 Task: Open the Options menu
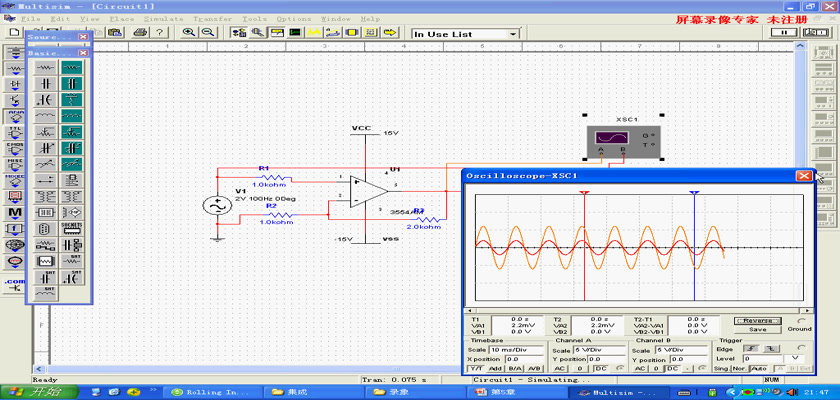point(294,19)
